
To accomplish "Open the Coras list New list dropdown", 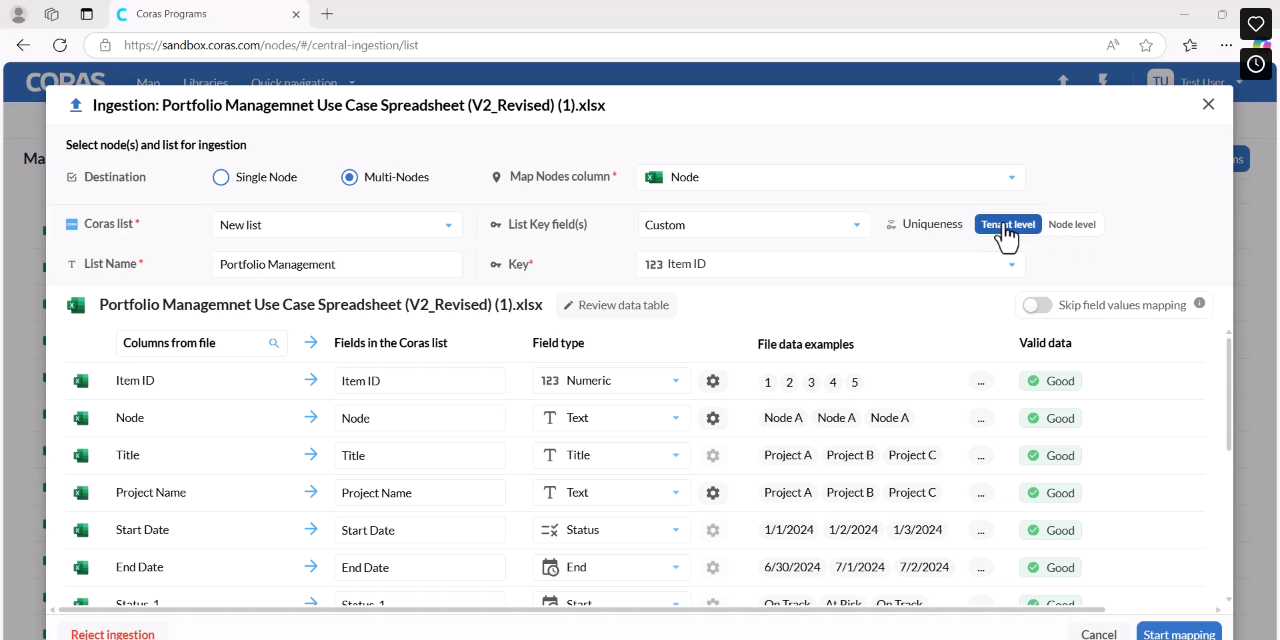I will point(337,225).
